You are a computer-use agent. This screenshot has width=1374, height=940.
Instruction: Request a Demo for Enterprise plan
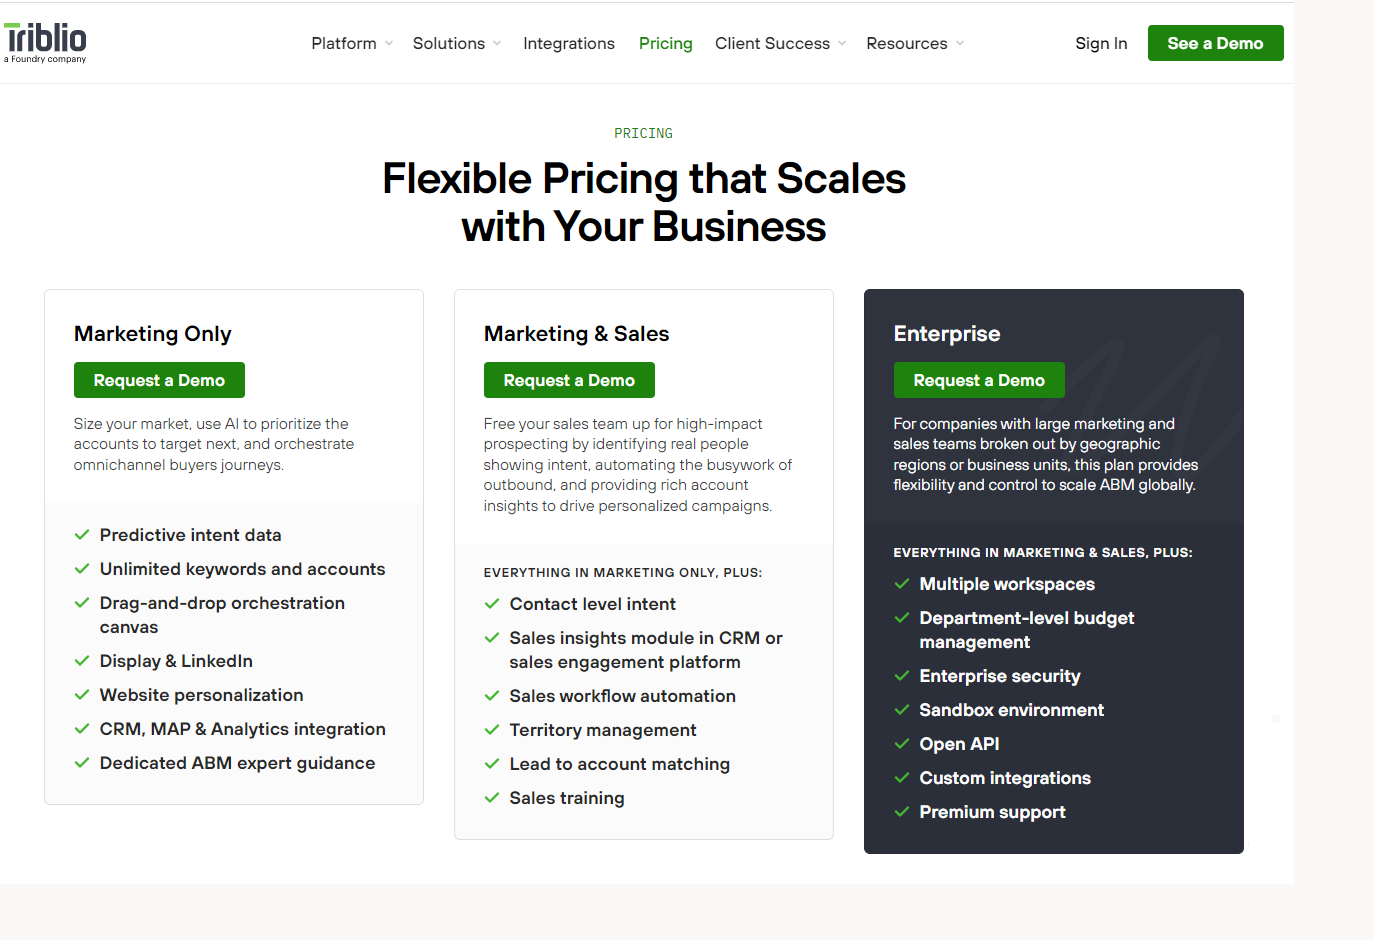pyautogui.click(x=979, y=380)
